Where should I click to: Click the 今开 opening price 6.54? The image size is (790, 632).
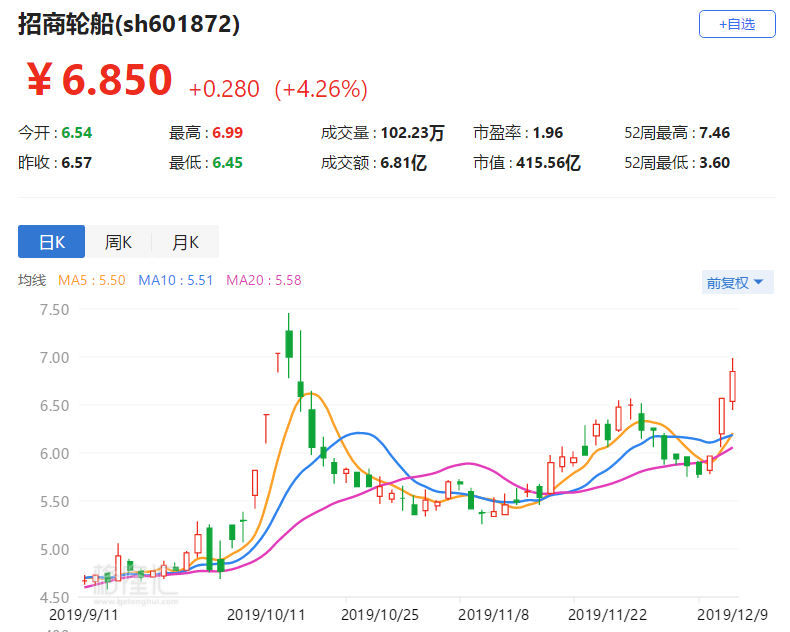pos(77,133)
